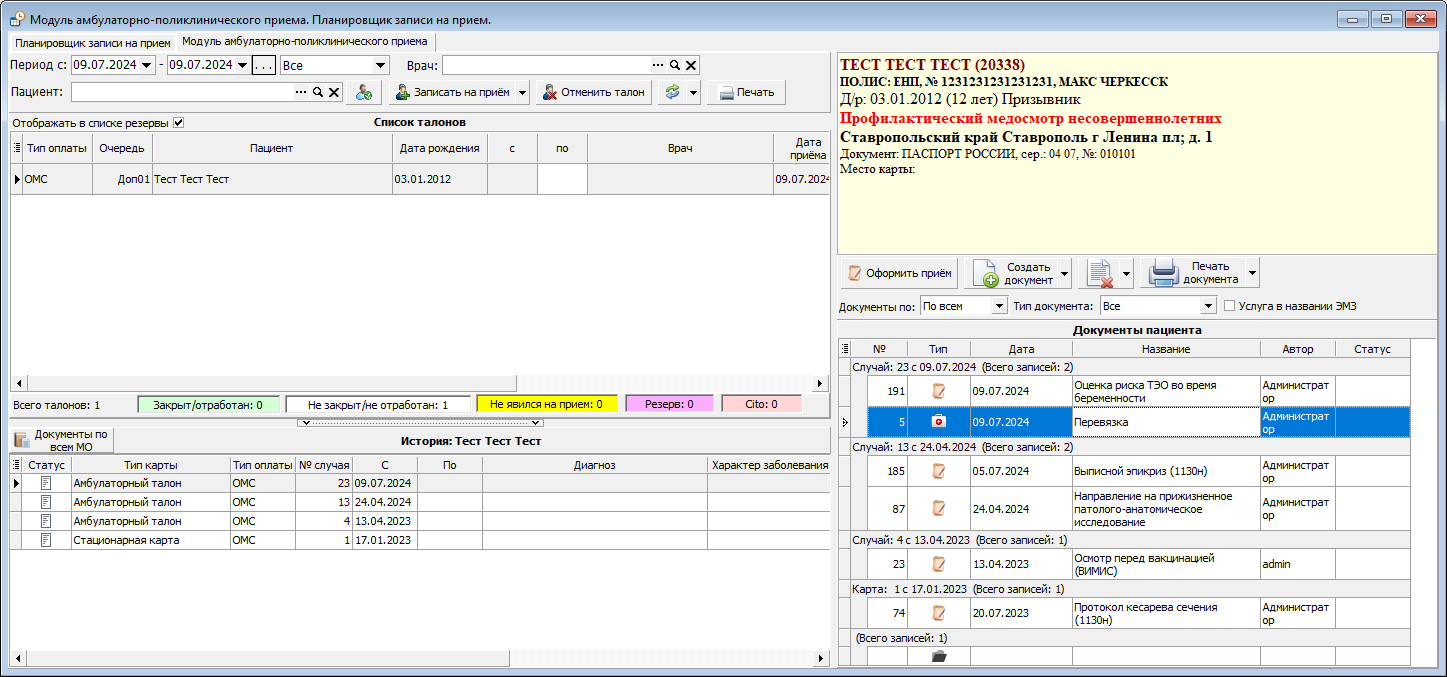Image resolution: width=1447 pixels, height=677 pixels.
Task: Open the Тип документа dropdown
Action: click(x=1208, y=306)
